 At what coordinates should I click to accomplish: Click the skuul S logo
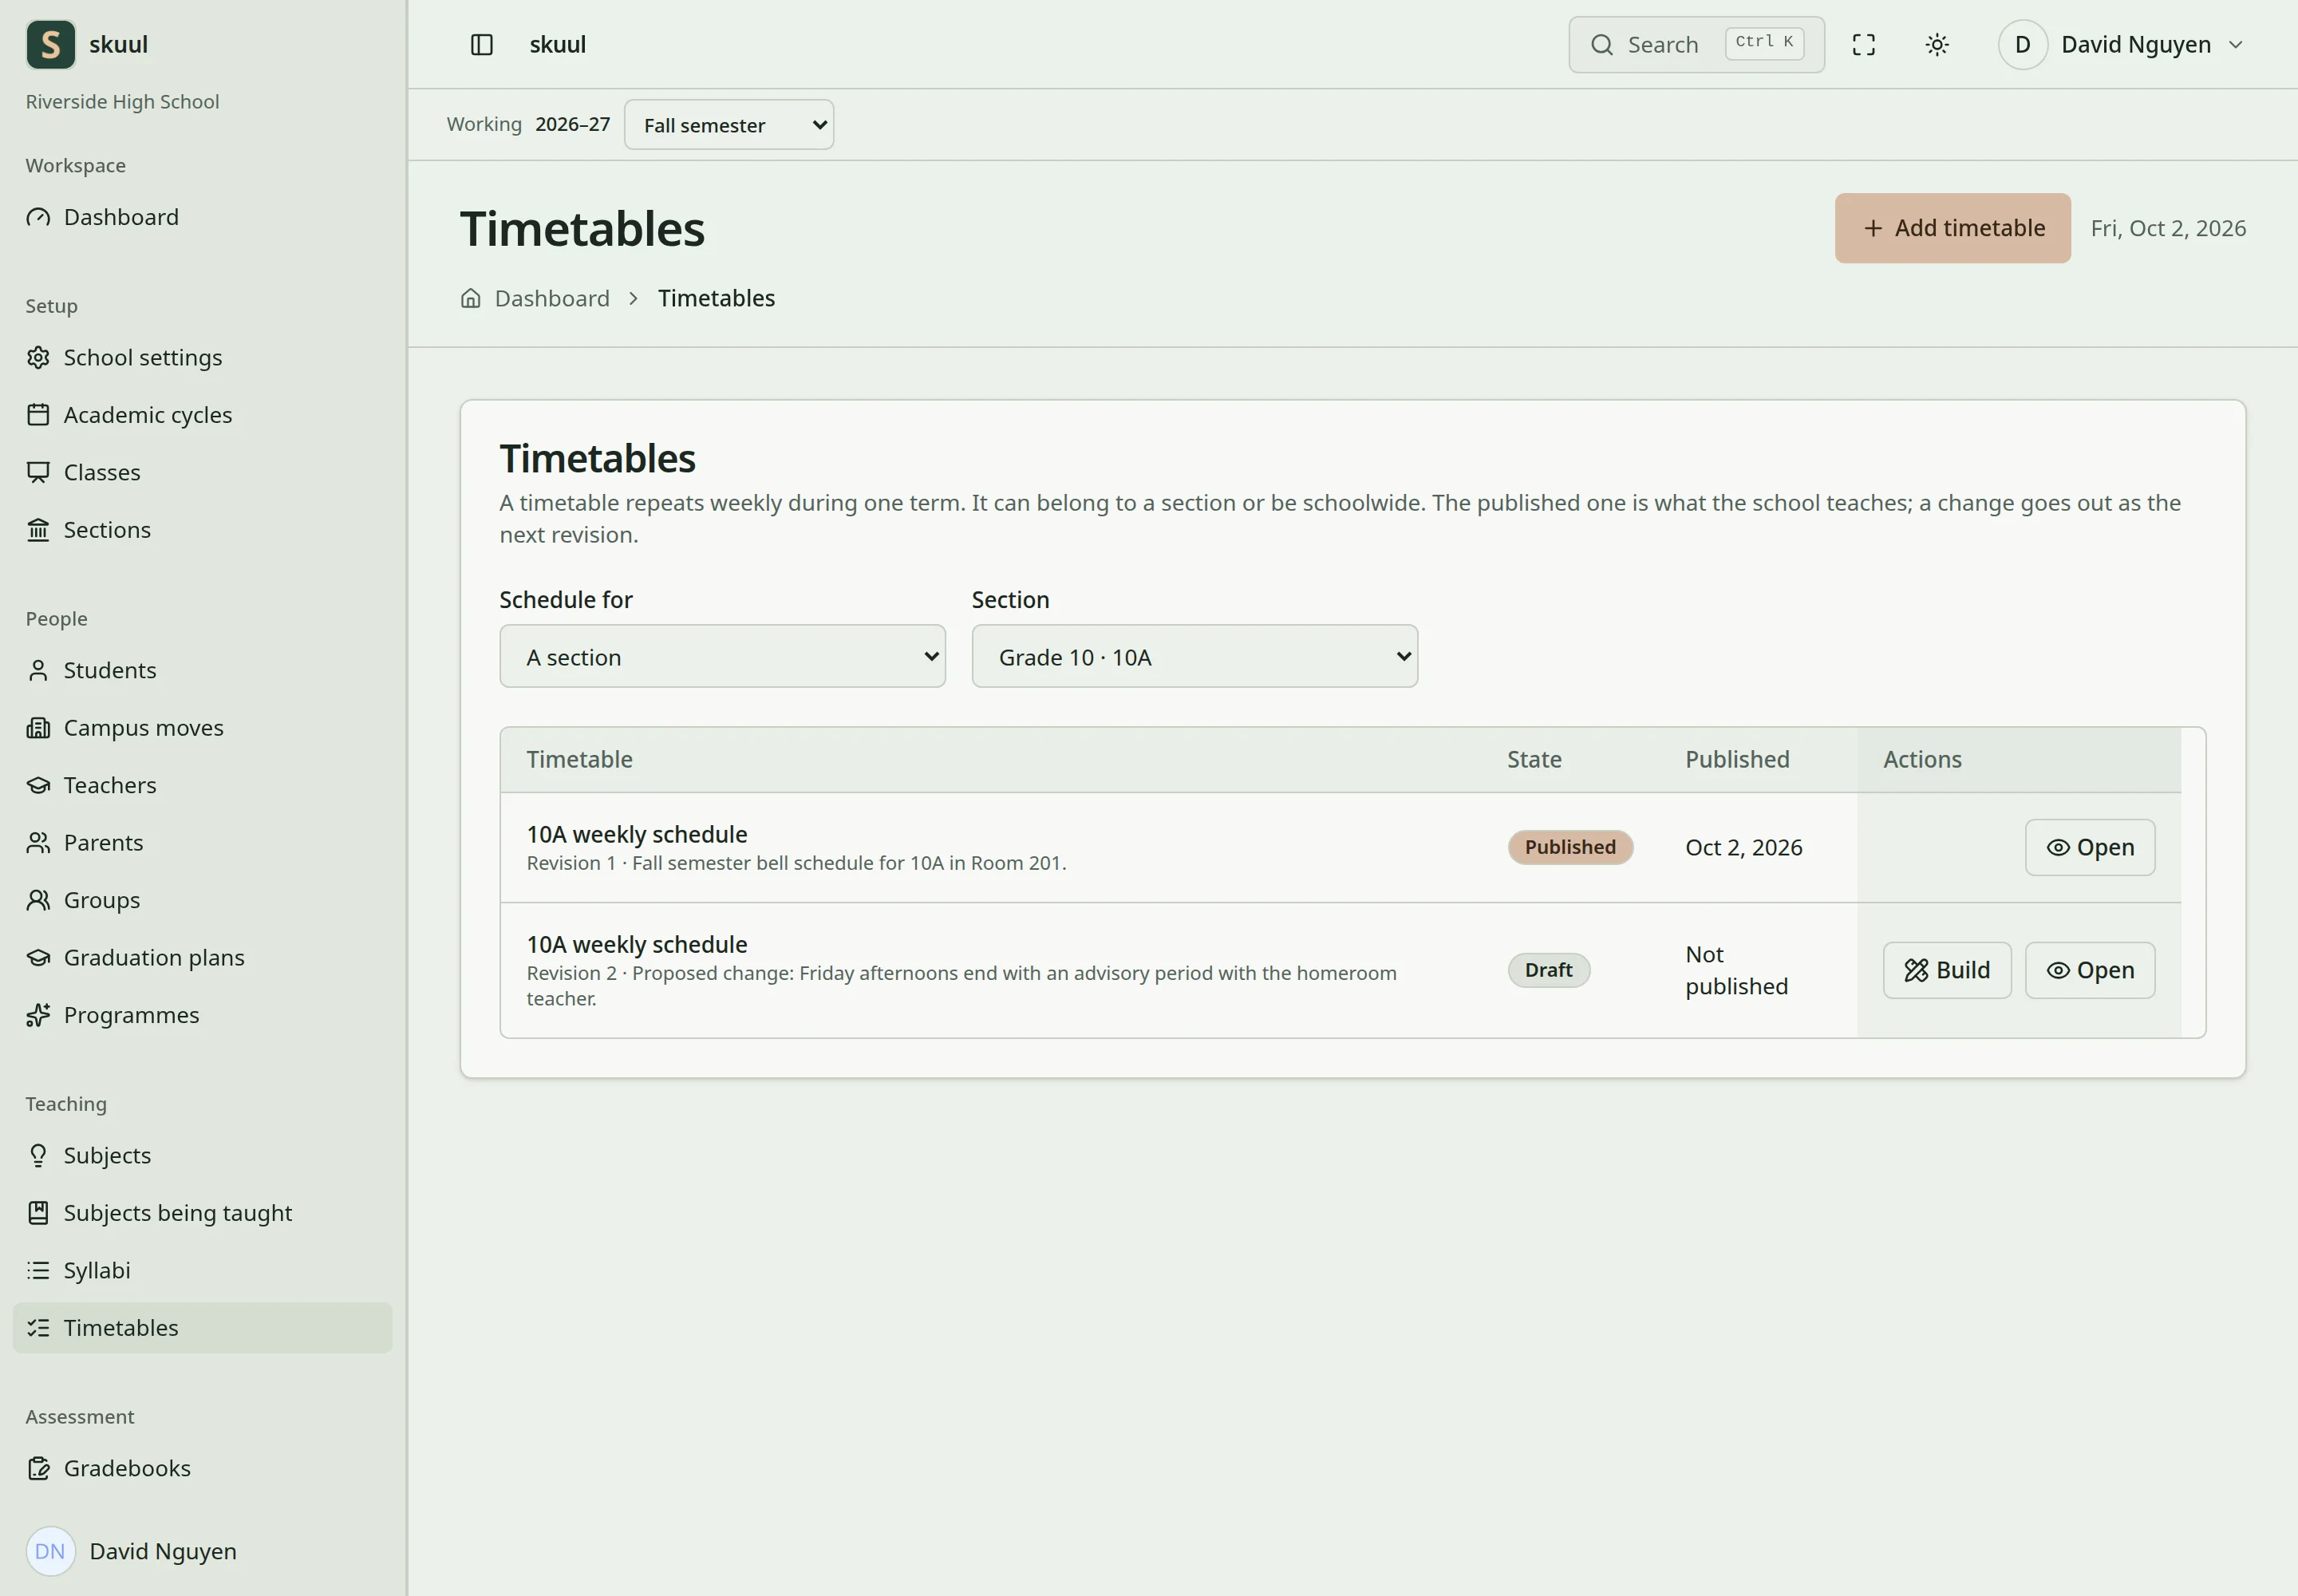(51, 45)
